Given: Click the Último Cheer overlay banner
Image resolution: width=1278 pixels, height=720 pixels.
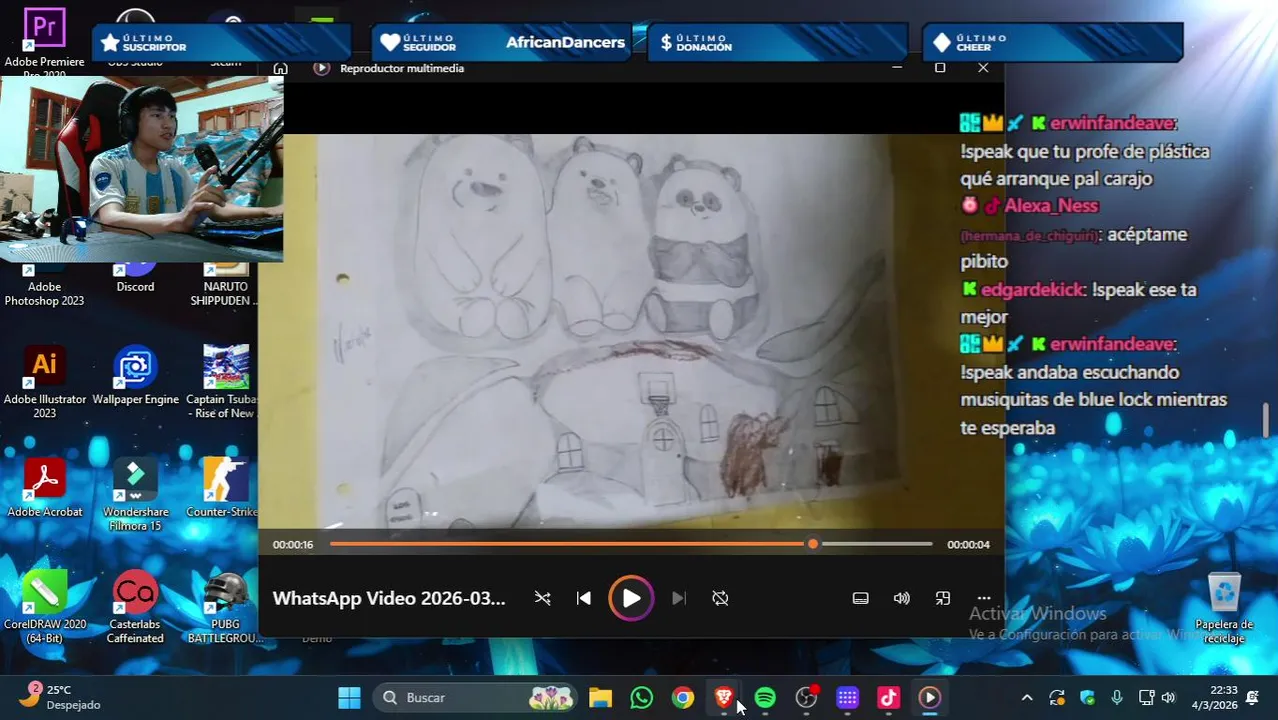Looking at the screenshot, I should tap(1052, 42).
